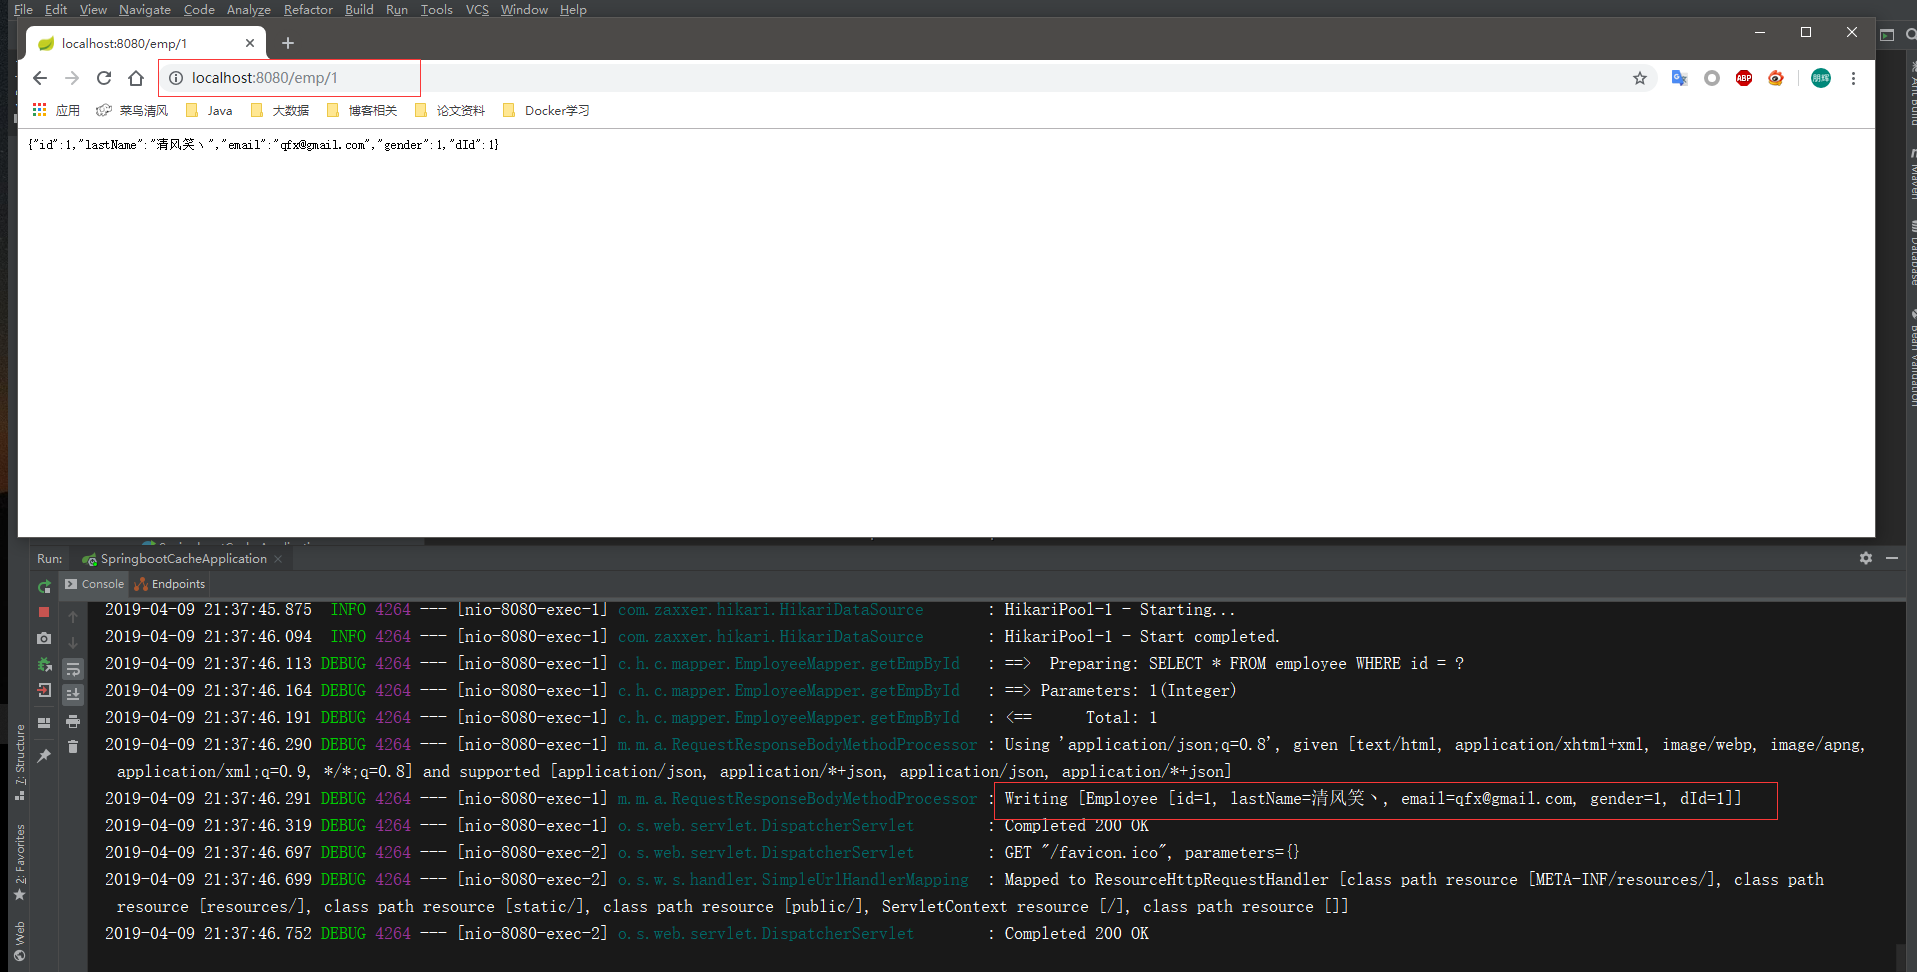The width and height of the screenshot is (1917, 972).
Task: Go to the browser home page
Action: 136,78
